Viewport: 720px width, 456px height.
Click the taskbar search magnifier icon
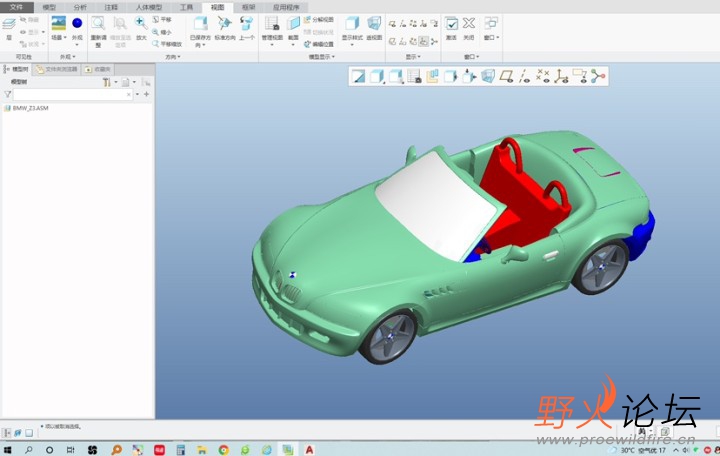(x=28, y=450)
